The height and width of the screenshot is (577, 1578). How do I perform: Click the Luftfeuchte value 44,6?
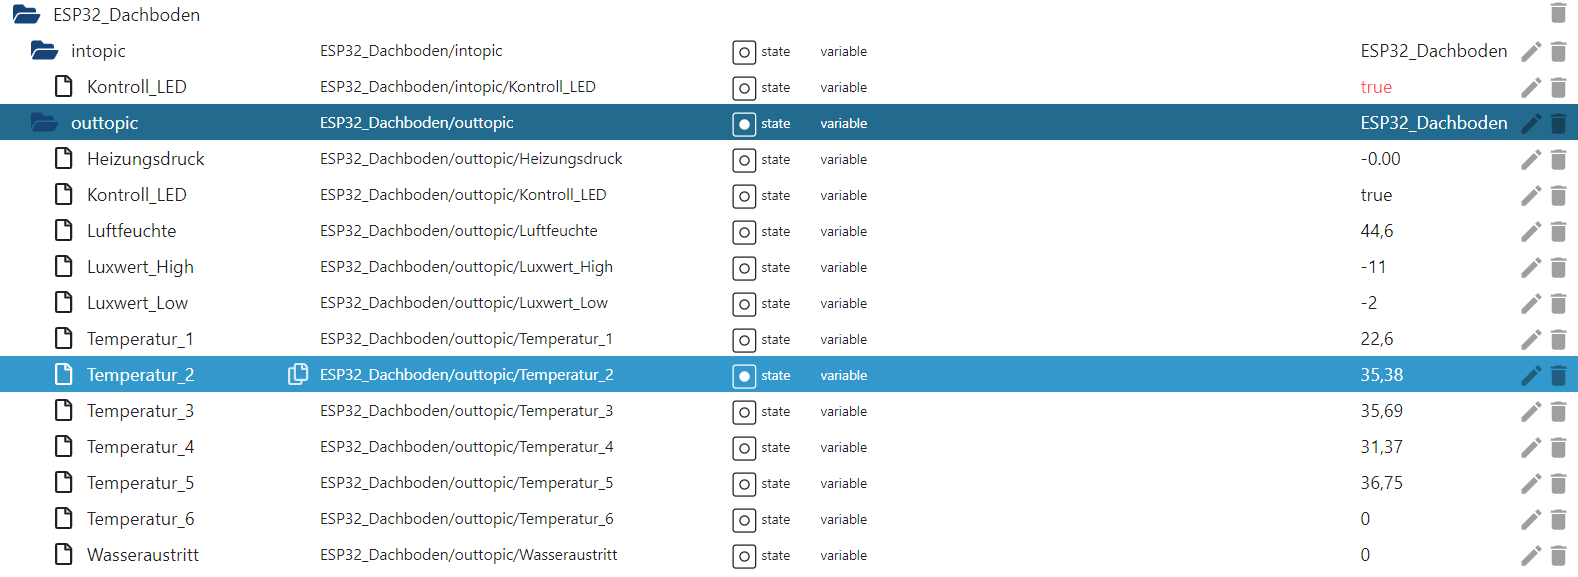(x=1377, y=231)
